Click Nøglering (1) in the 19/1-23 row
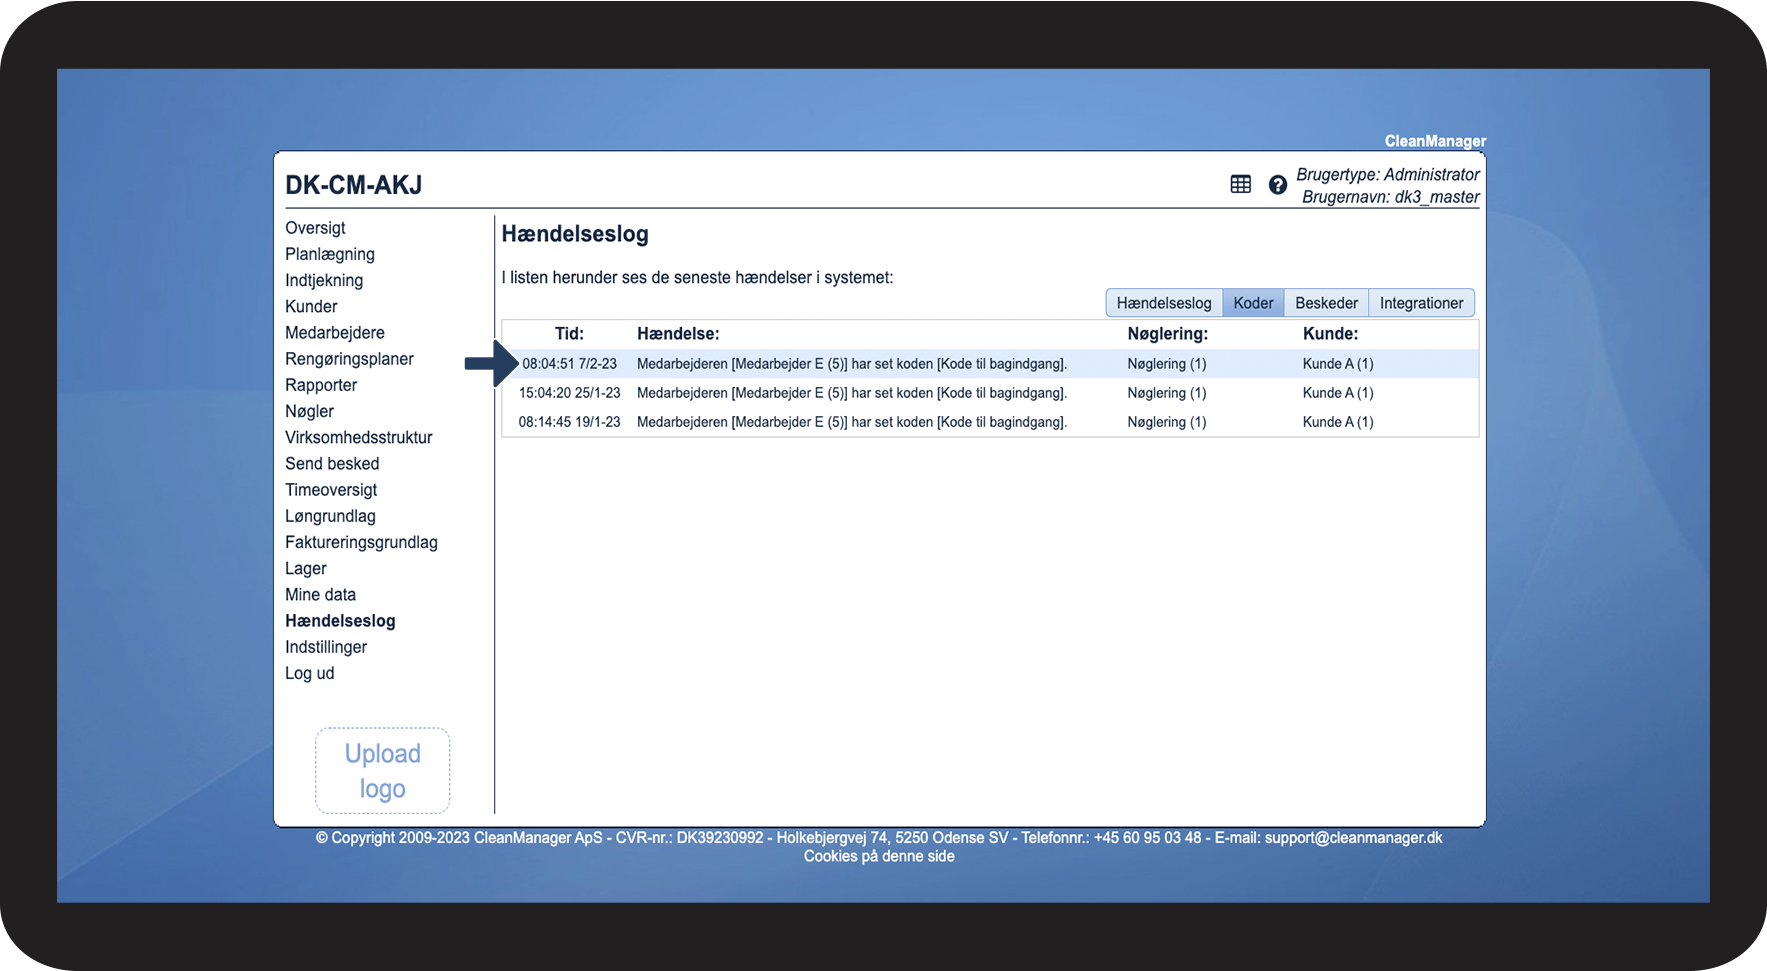The height and width of the screenshot is (971, 1767). [x=1167, y=422]
